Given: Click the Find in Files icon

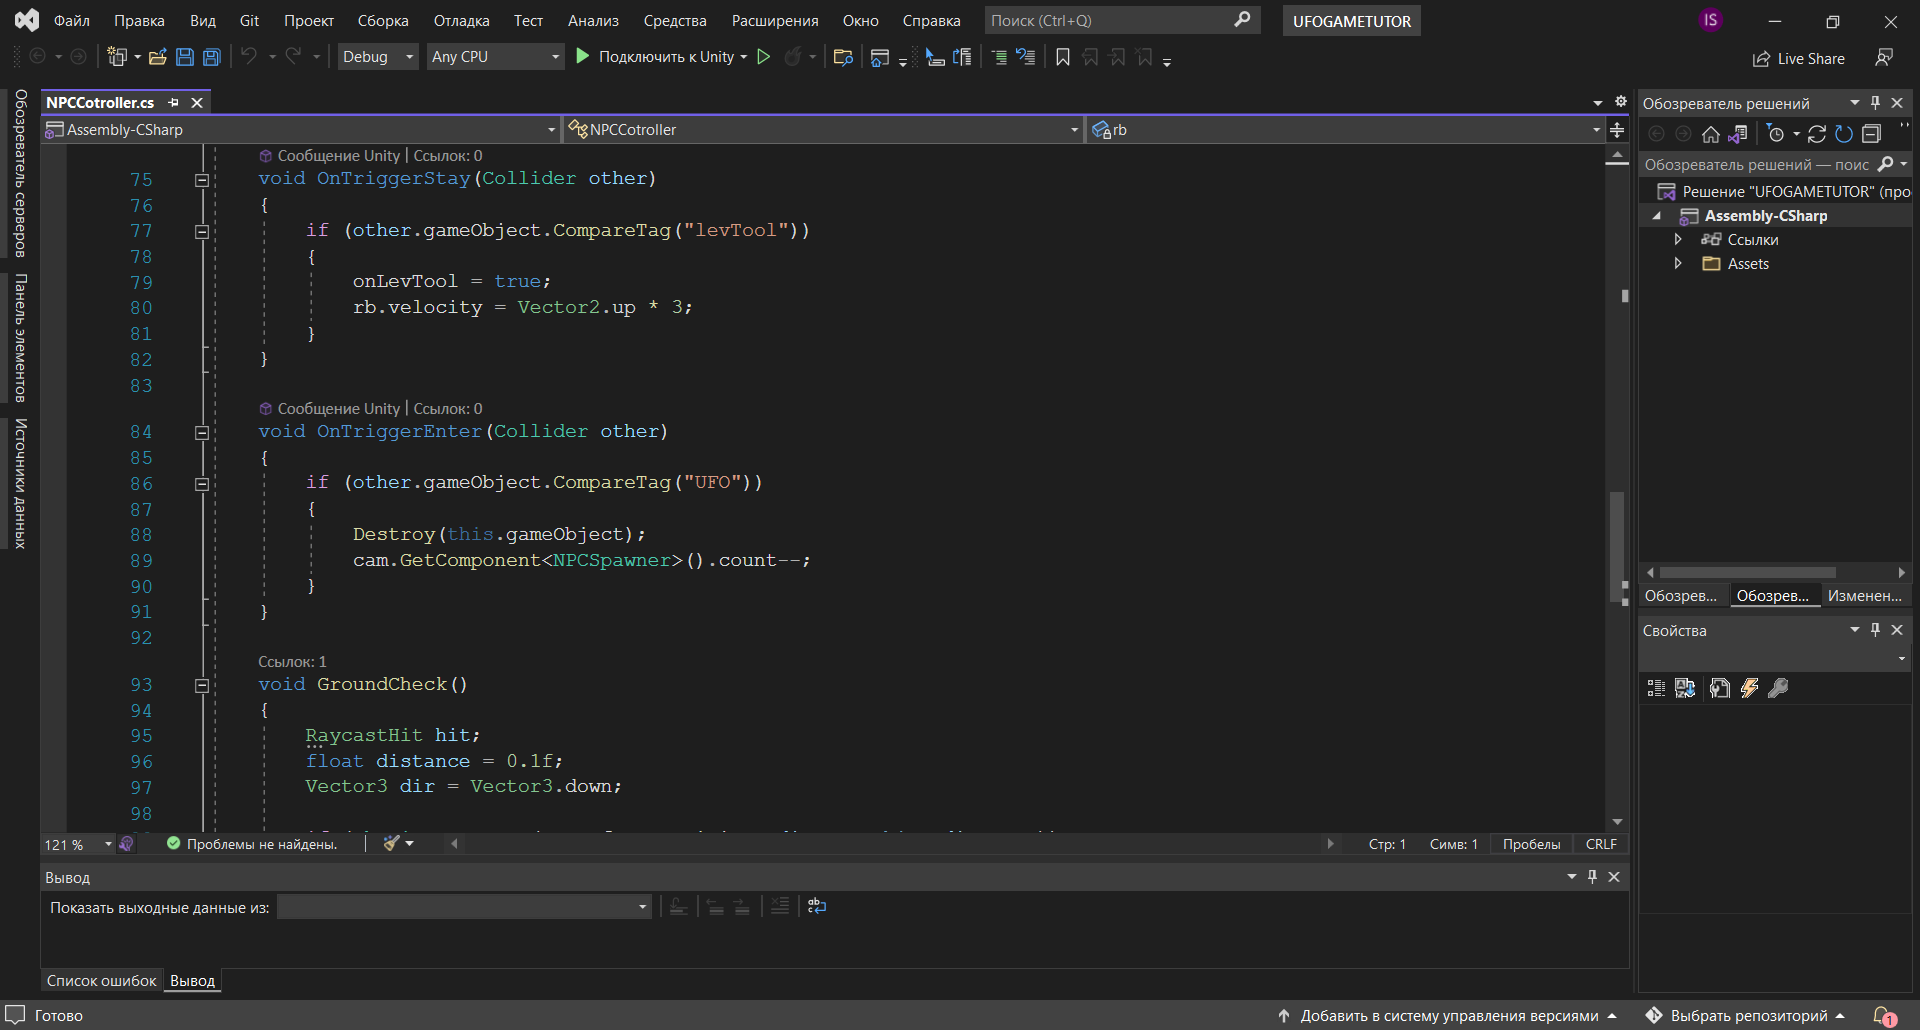Looking at the screenshot, I should pyautogui.click(x=843, y=57).
